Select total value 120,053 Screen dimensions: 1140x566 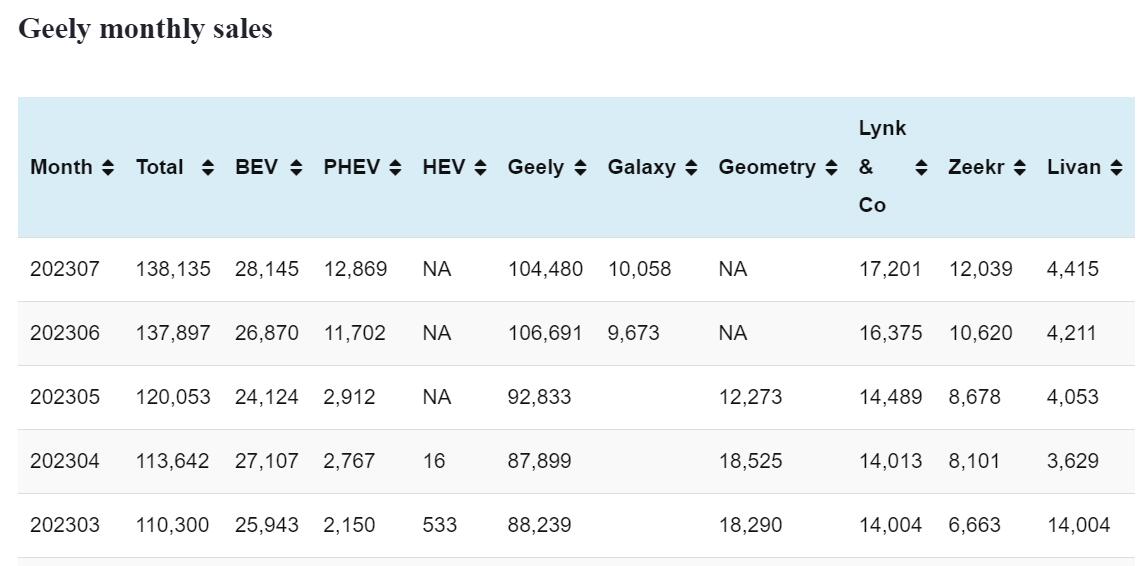coord(173,397)
